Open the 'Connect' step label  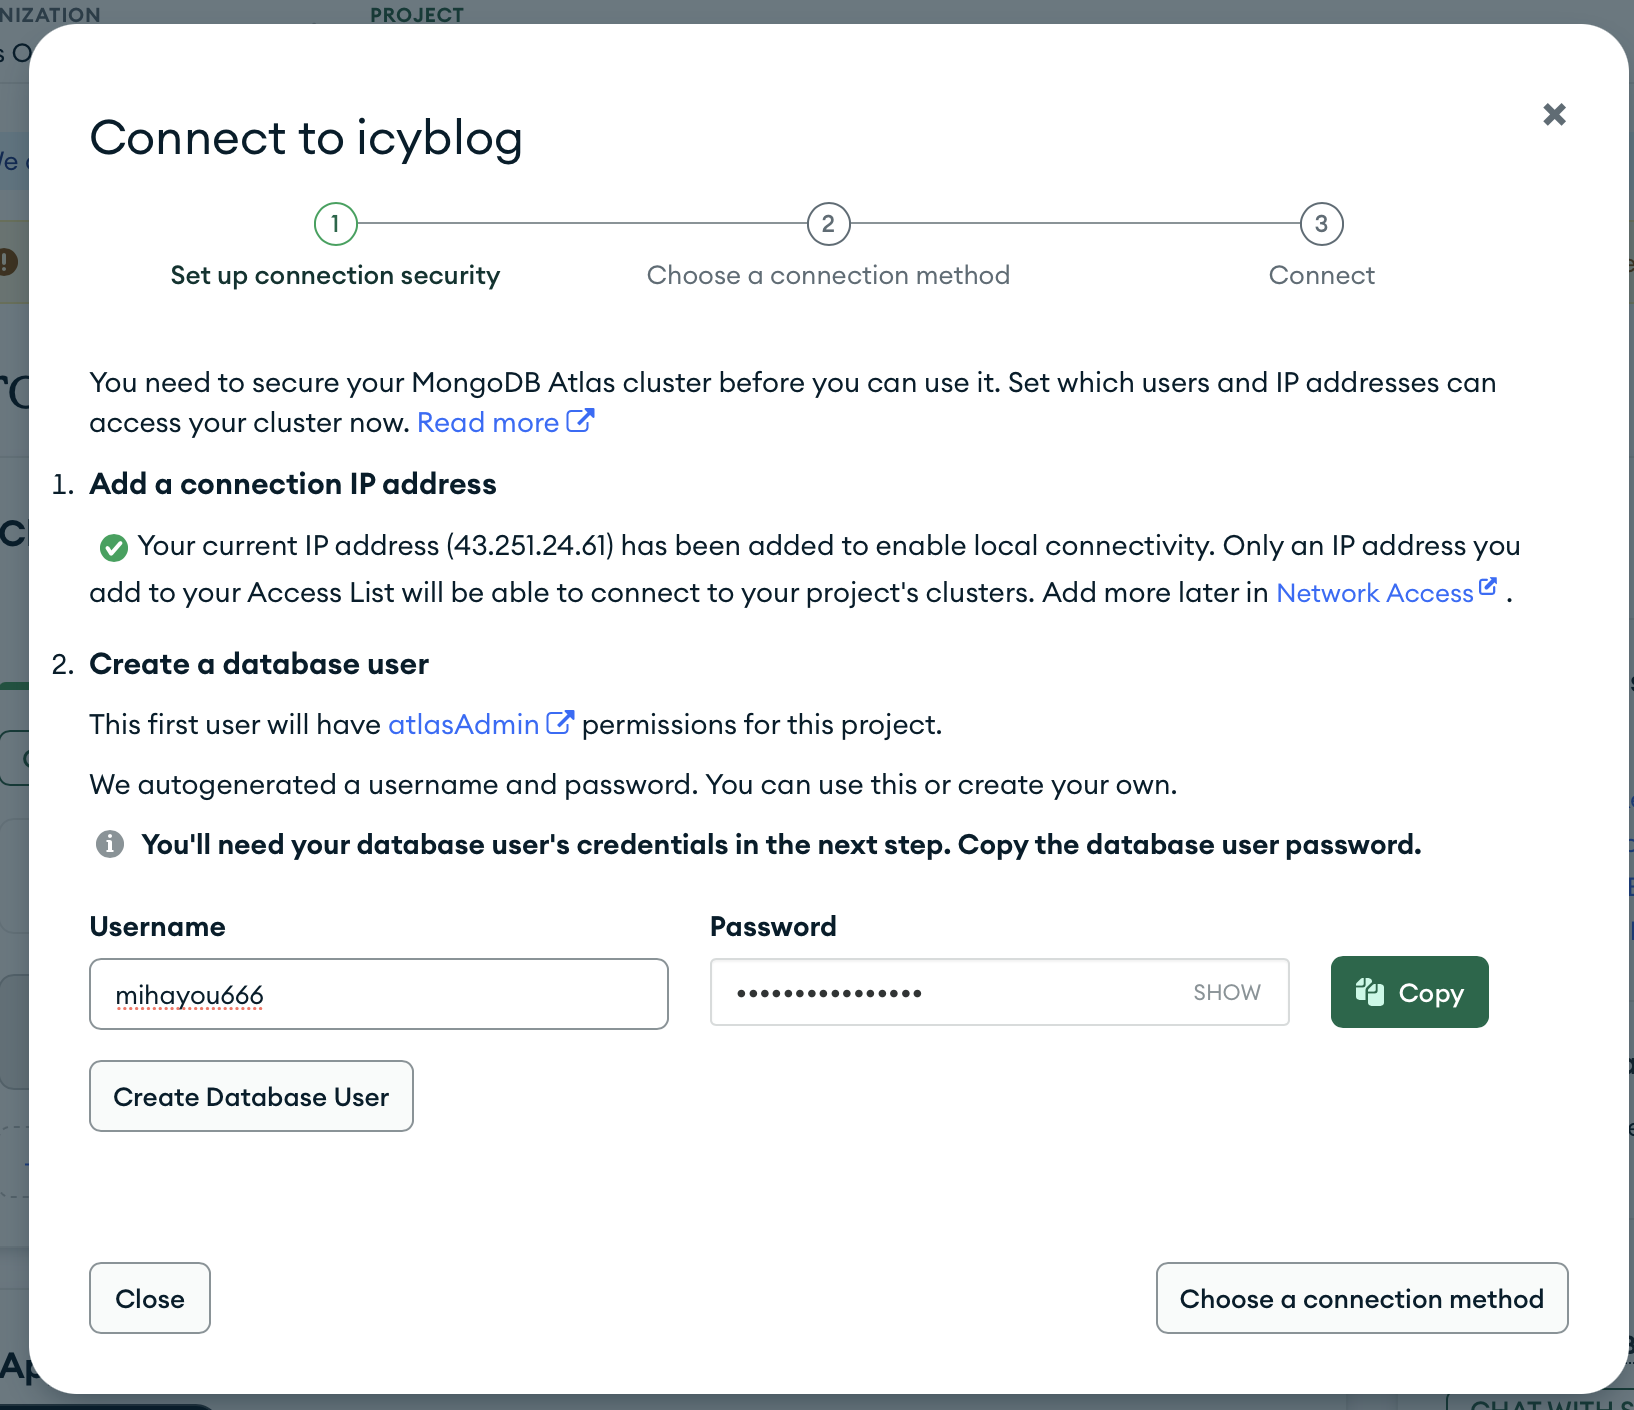coord(1321,275)
